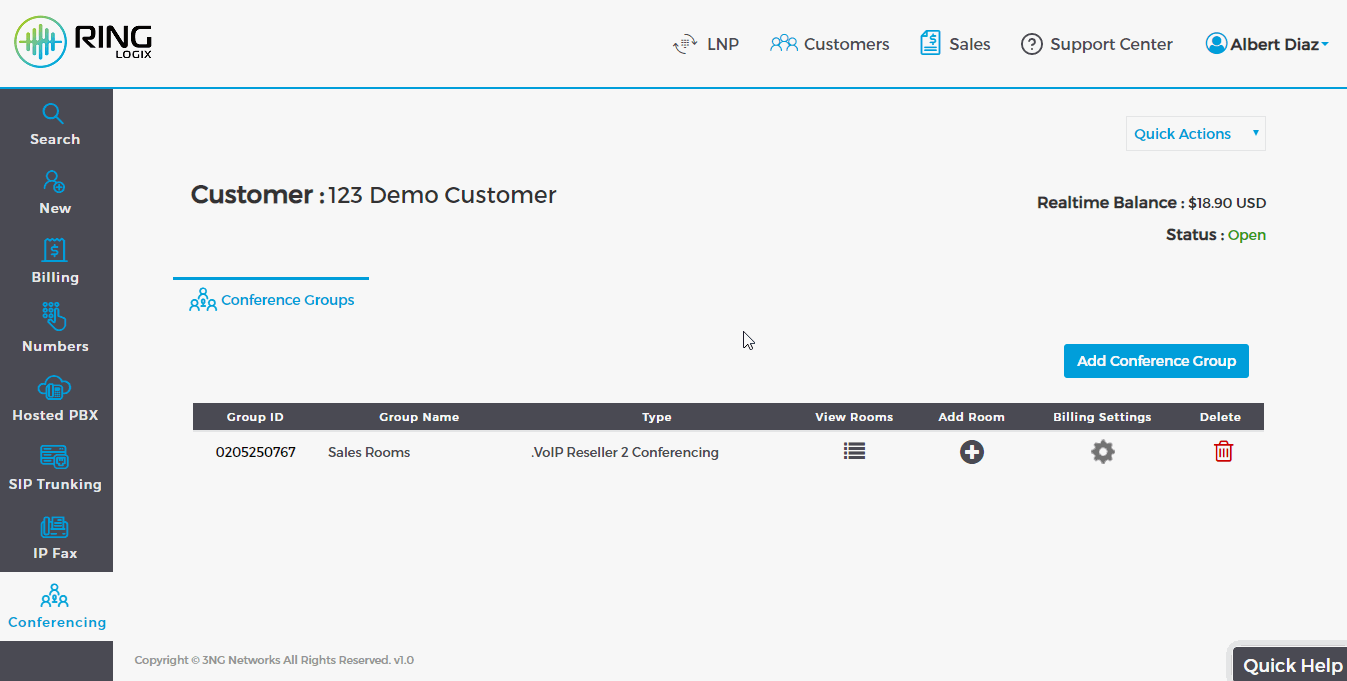Open the Albert Diaz user menu

1267,44
